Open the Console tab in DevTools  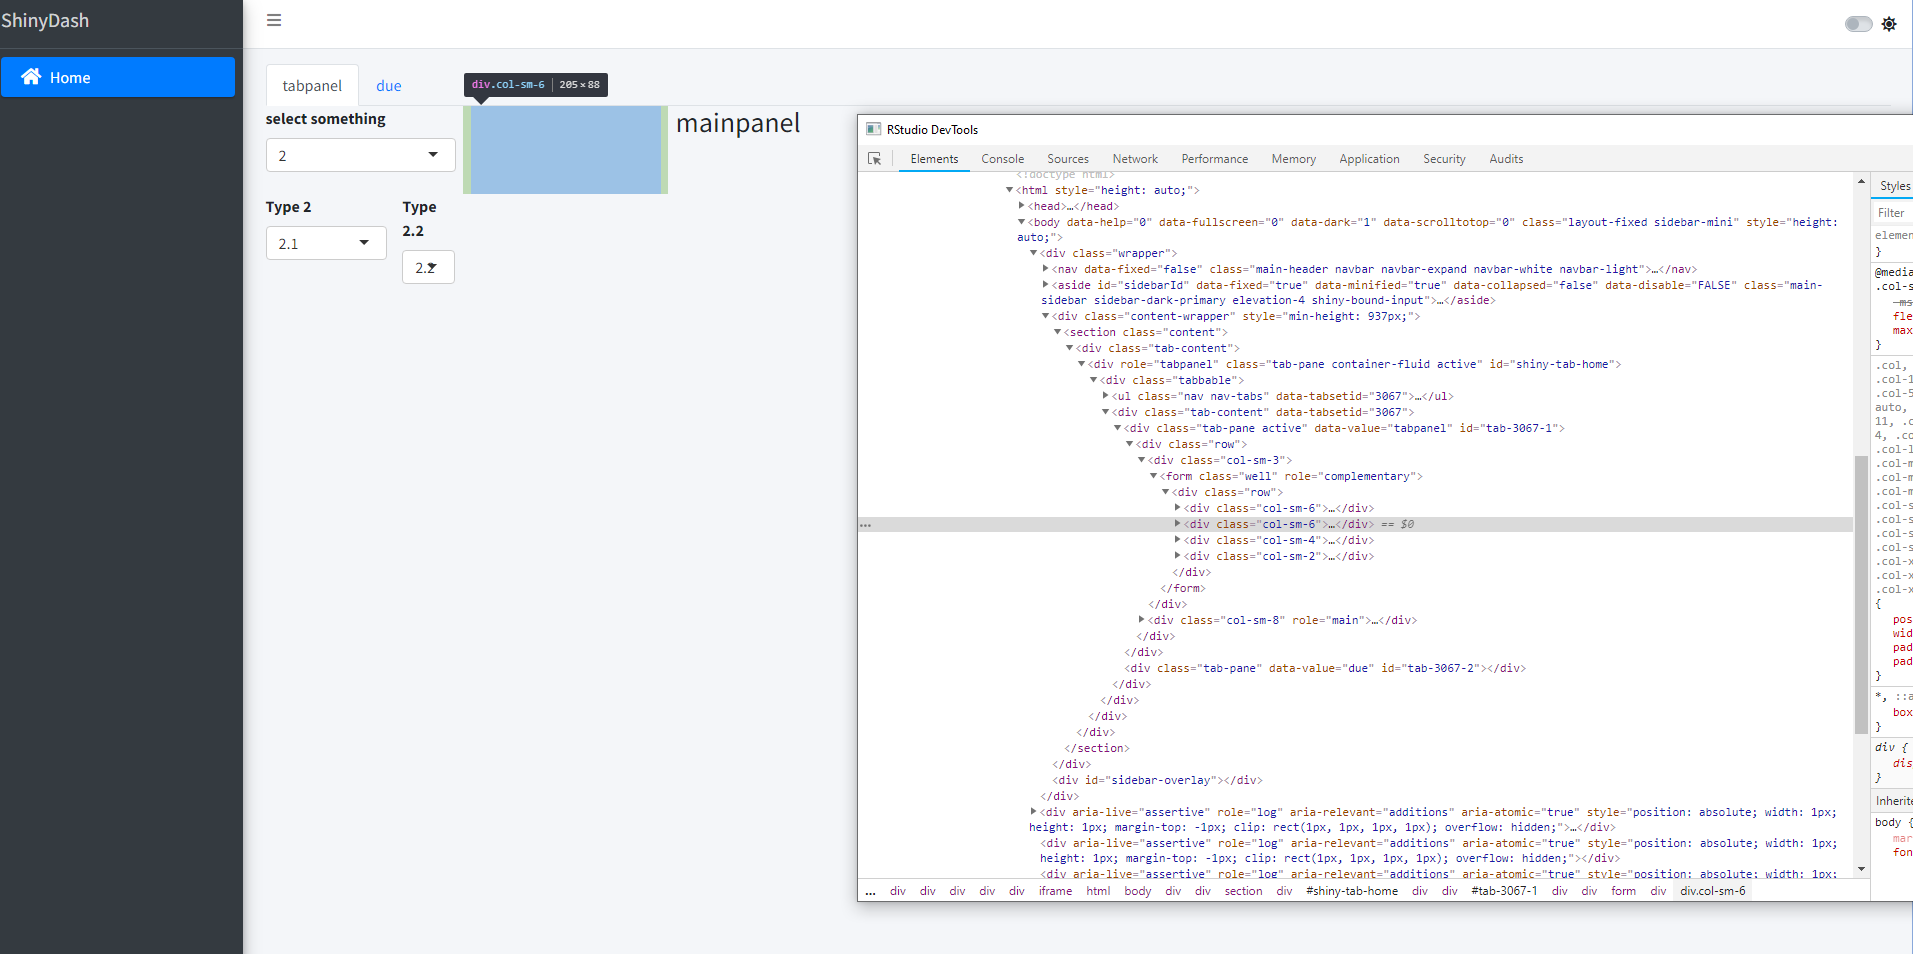(x=1001, y=158)
